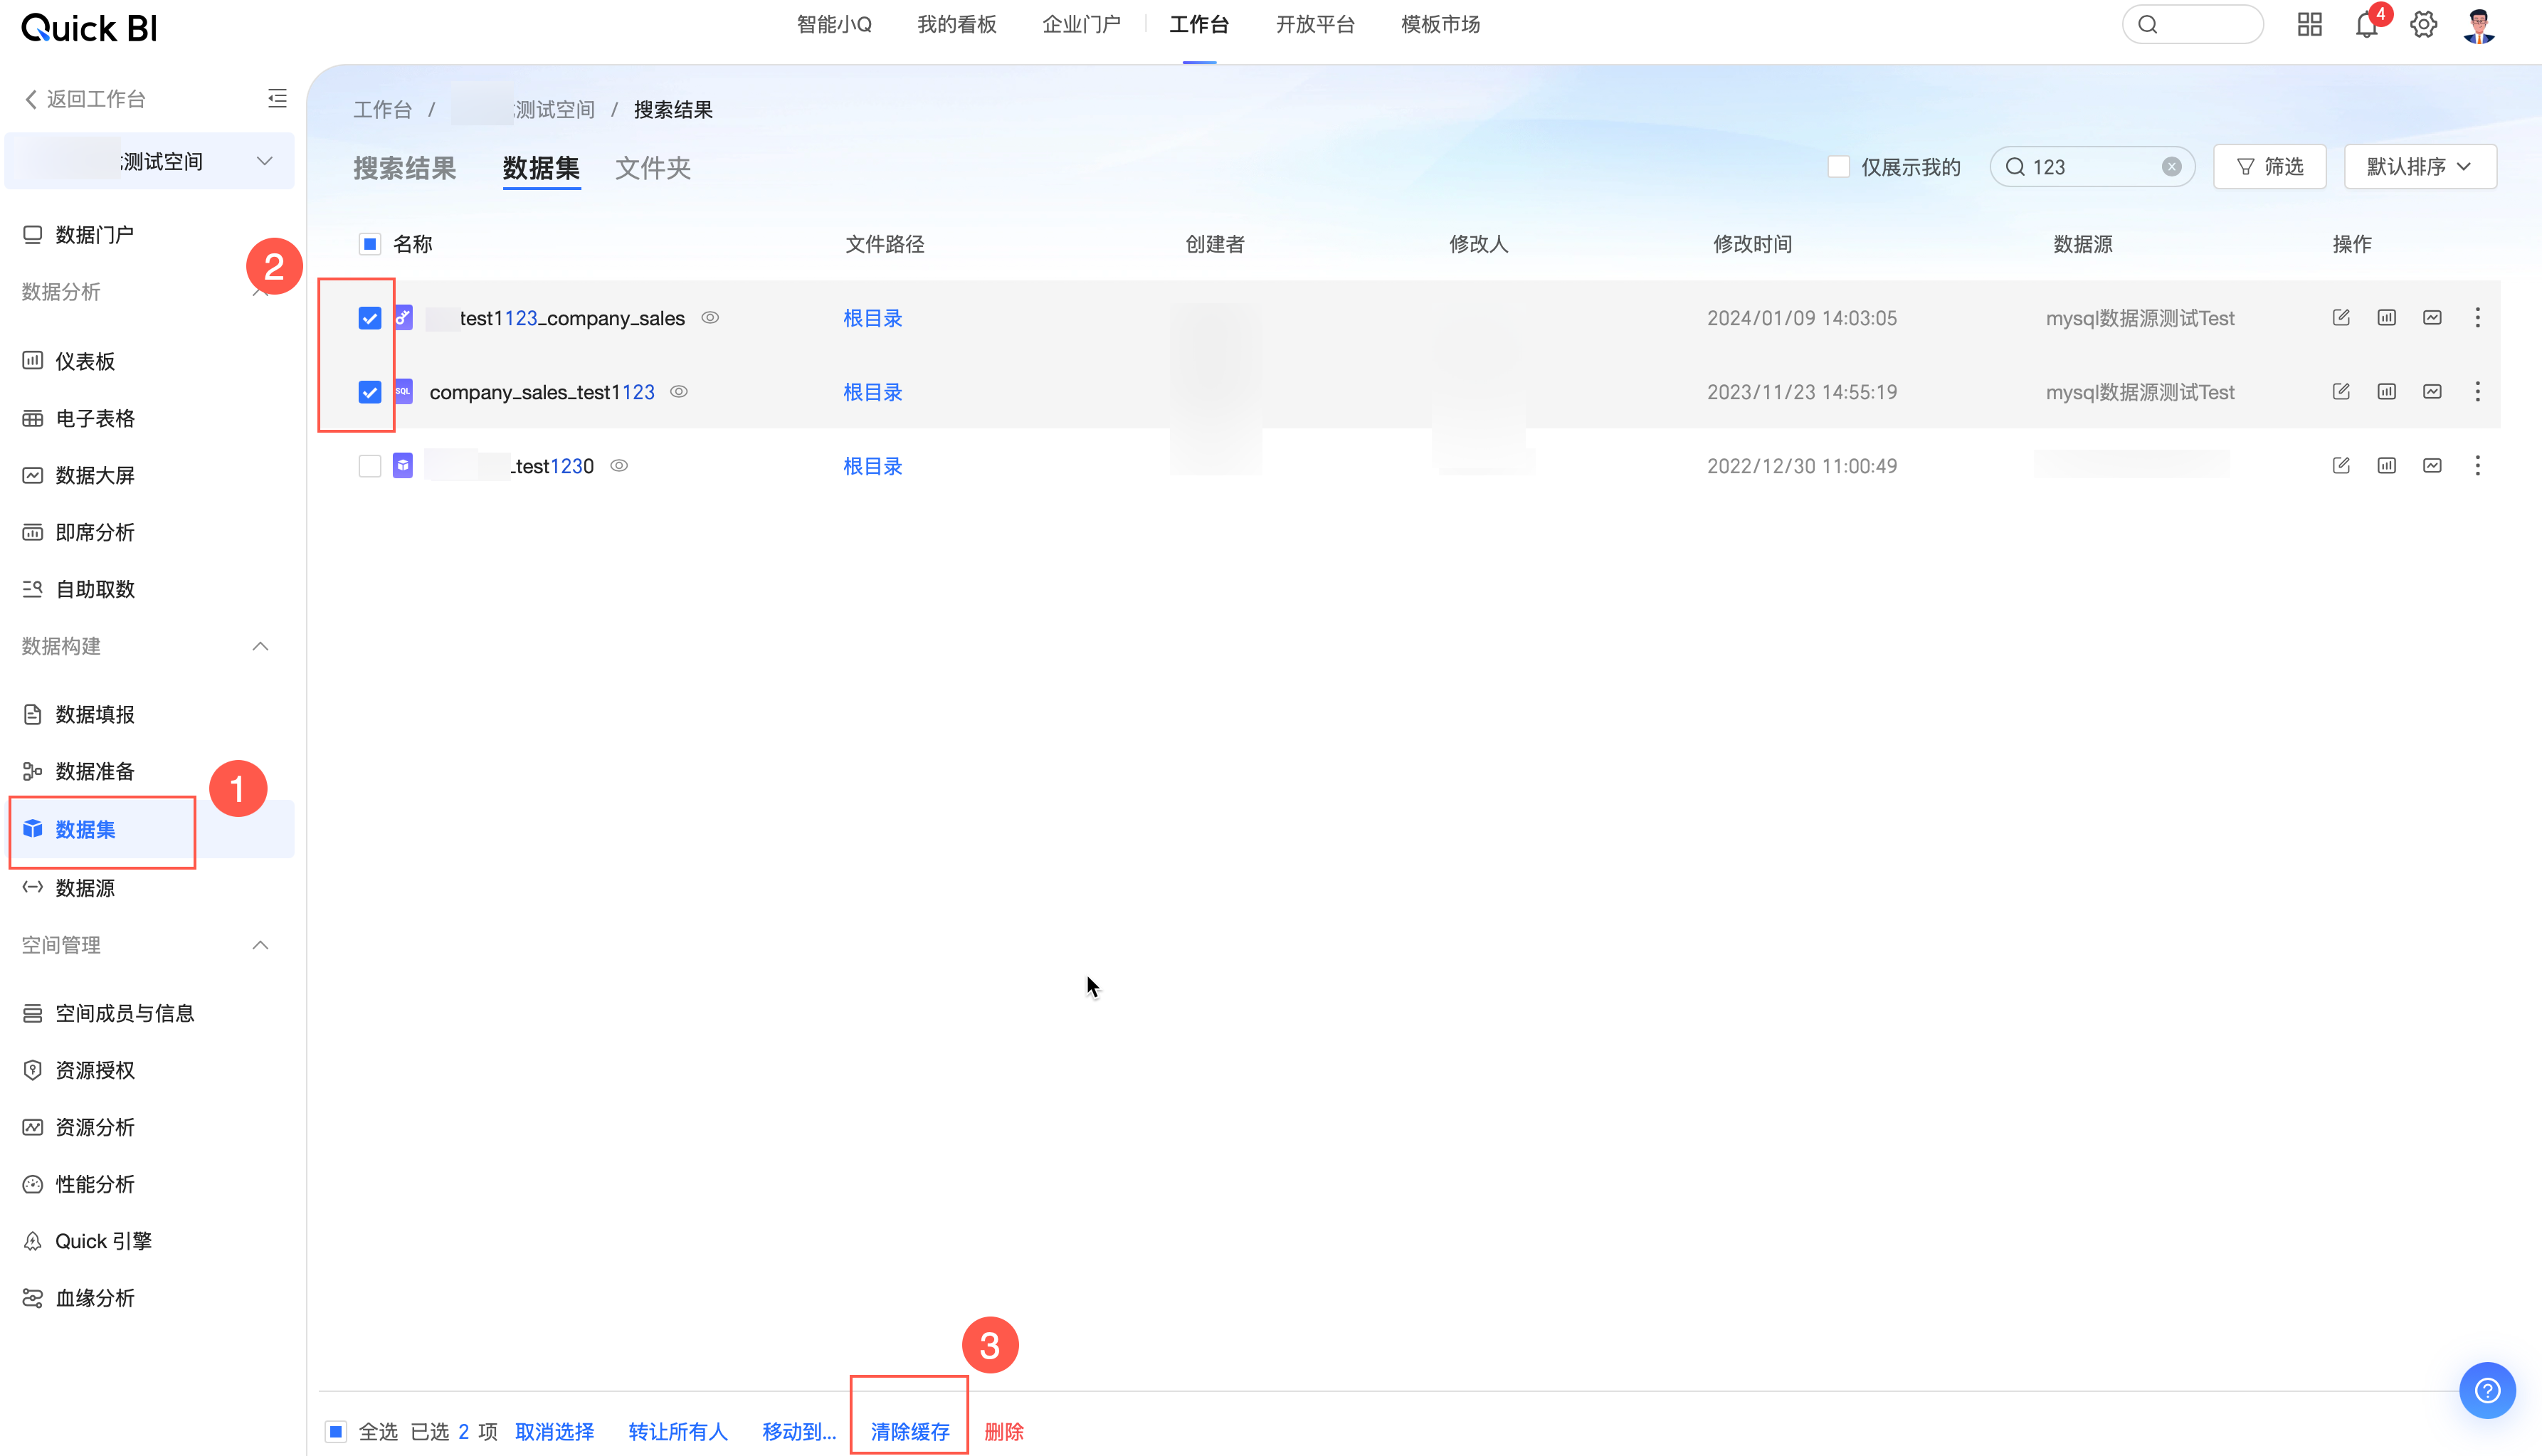This screenshot has height=1456, width=2542.
Task: Check the _test1230 row checkbox
Action: point(370,466)
